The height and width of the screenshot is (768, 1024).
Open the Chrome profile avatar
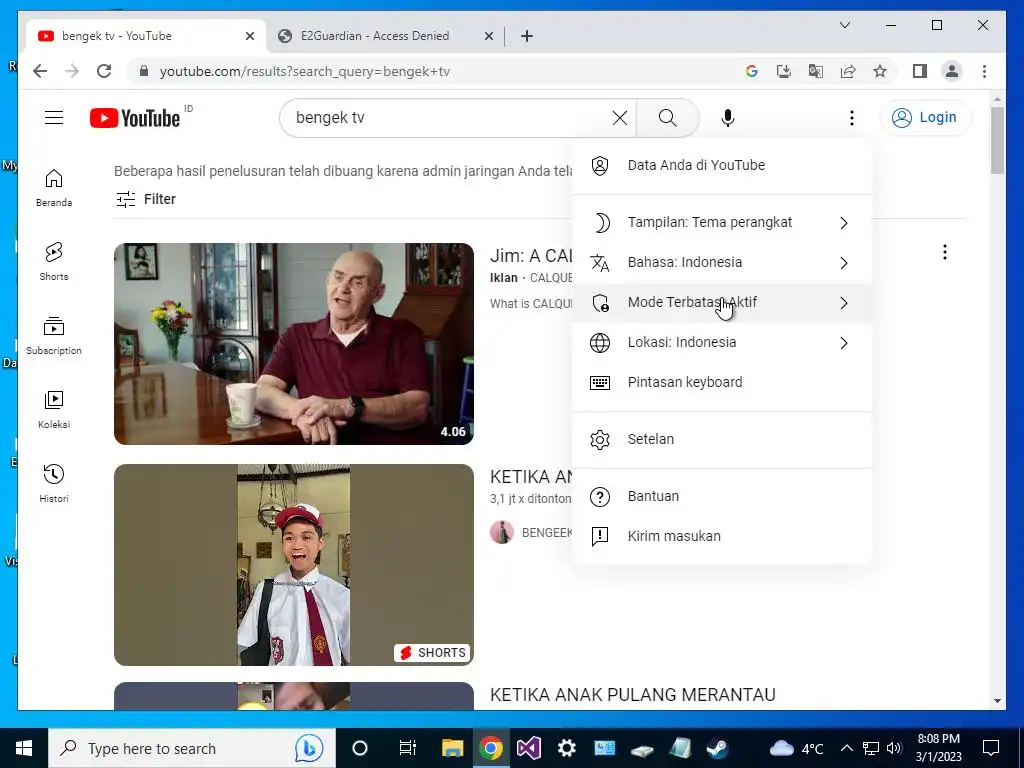[x=952, y=71]
